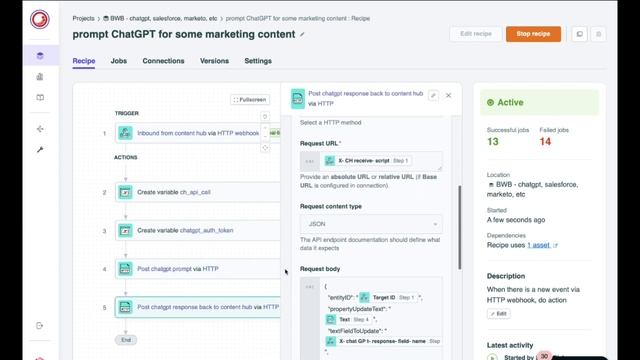Screen dimensions: 640x360
Task: Close the HTTP step side panel
Action: point(449,96)
